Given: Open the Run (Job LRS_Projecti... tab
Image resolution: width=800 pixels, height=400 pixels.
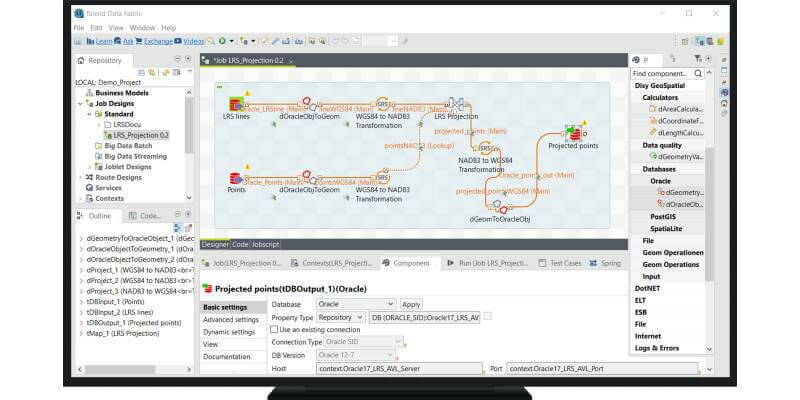Looking at the screenshot, I should tap(487, 263).
